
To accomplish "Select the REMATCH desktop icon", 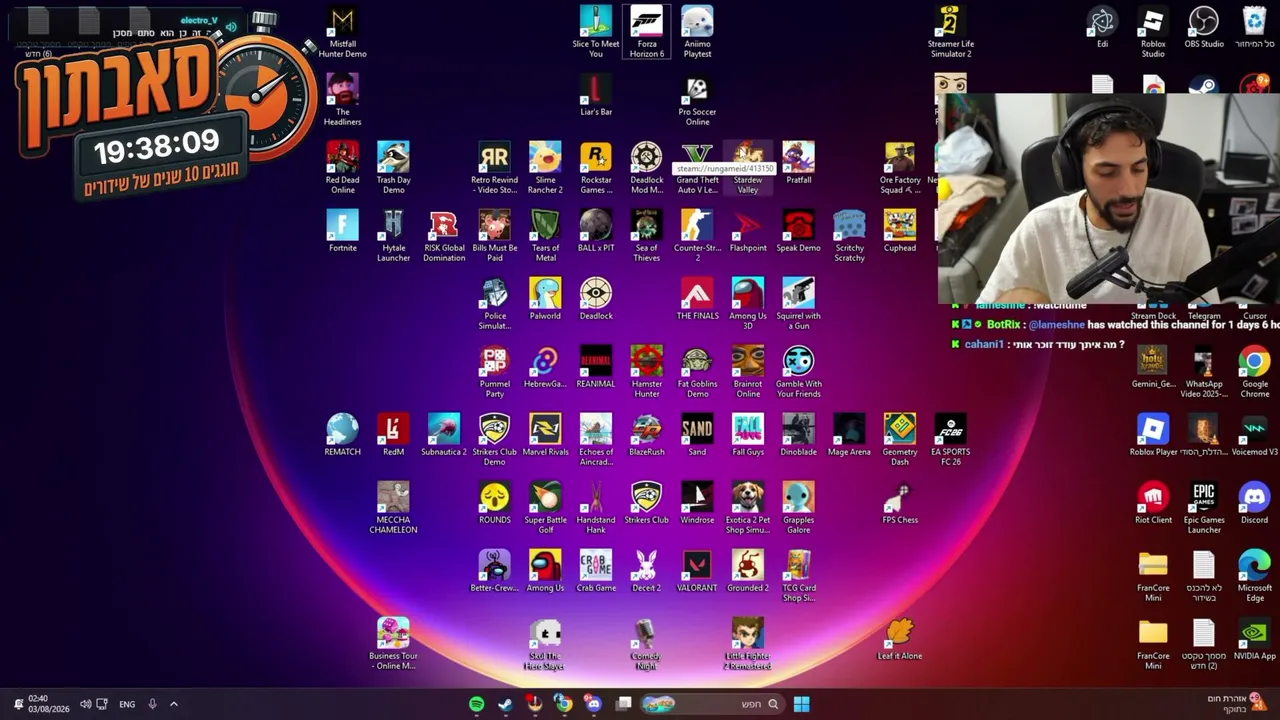I will 342,435.
